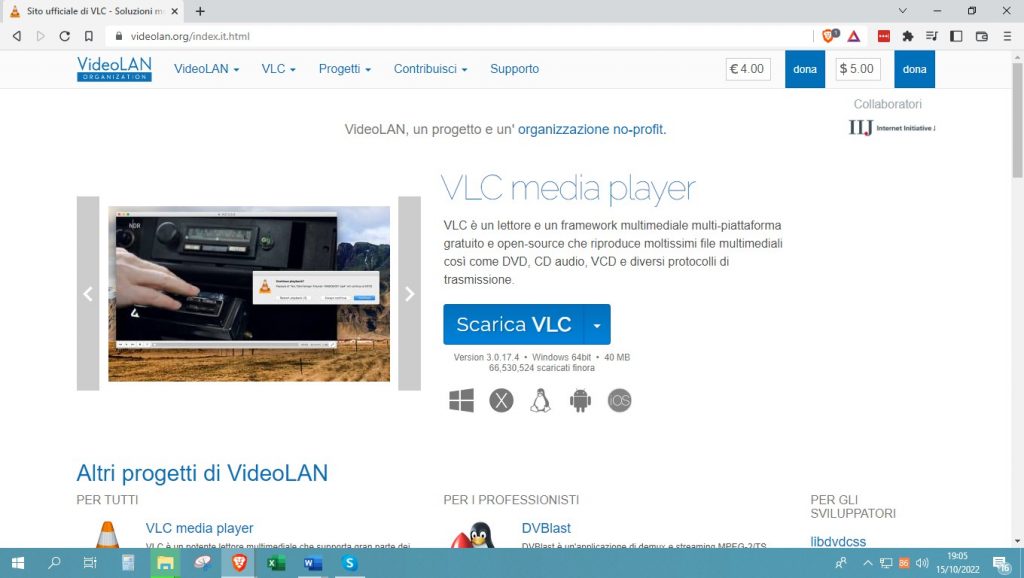Expand the Contribuisci menu

[428, 69]
